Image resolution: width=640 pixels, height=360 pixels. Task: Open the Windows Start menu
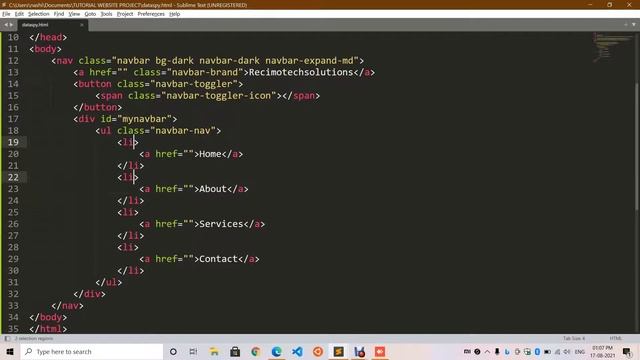(10, 351)
